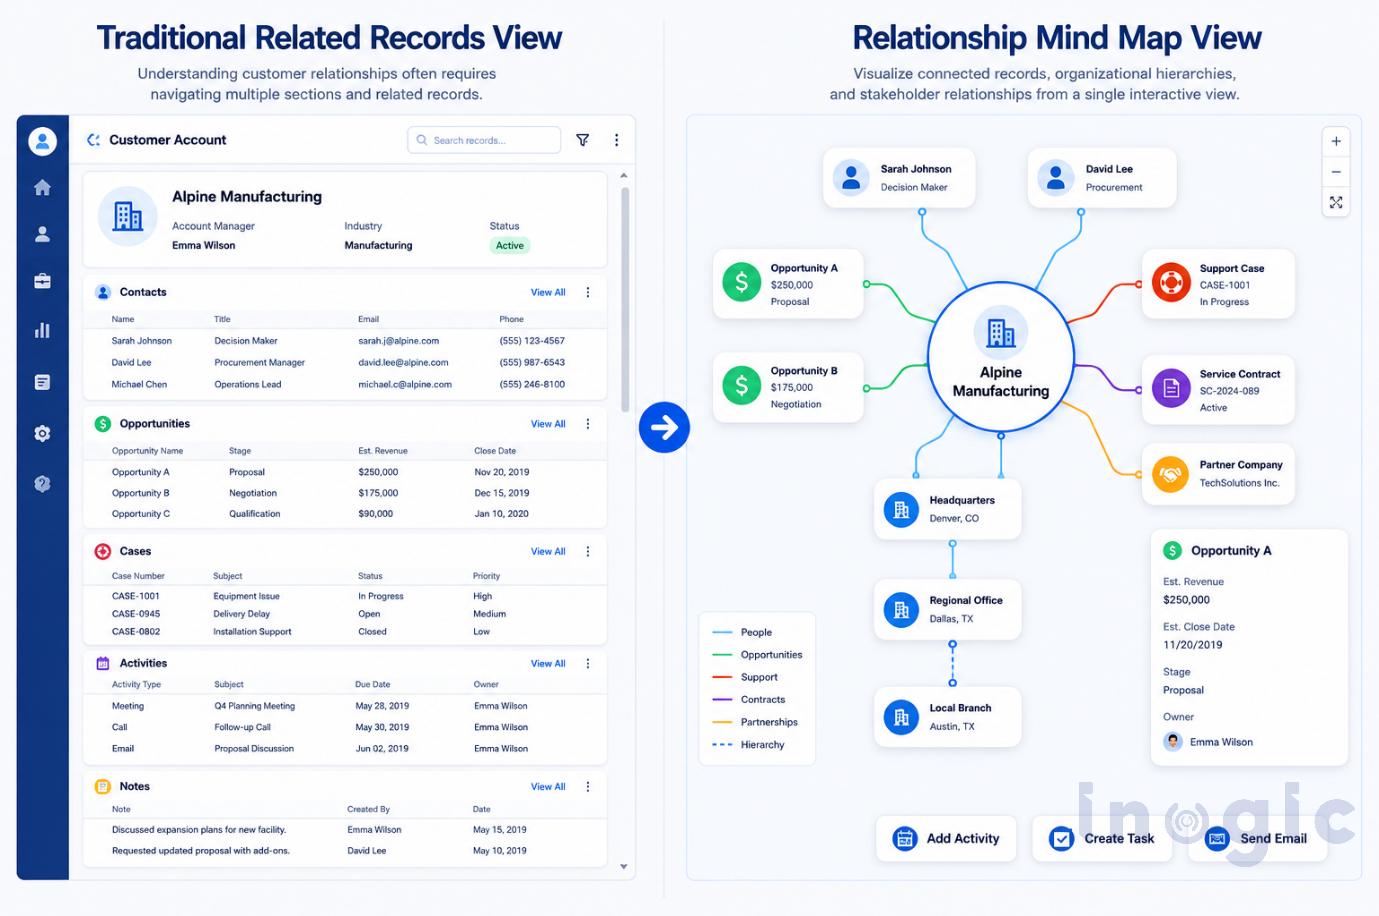Screen dimensions: 1379x916
Task: Click the Opportunity A dollar icon node
Action: (x=742, y=283)
